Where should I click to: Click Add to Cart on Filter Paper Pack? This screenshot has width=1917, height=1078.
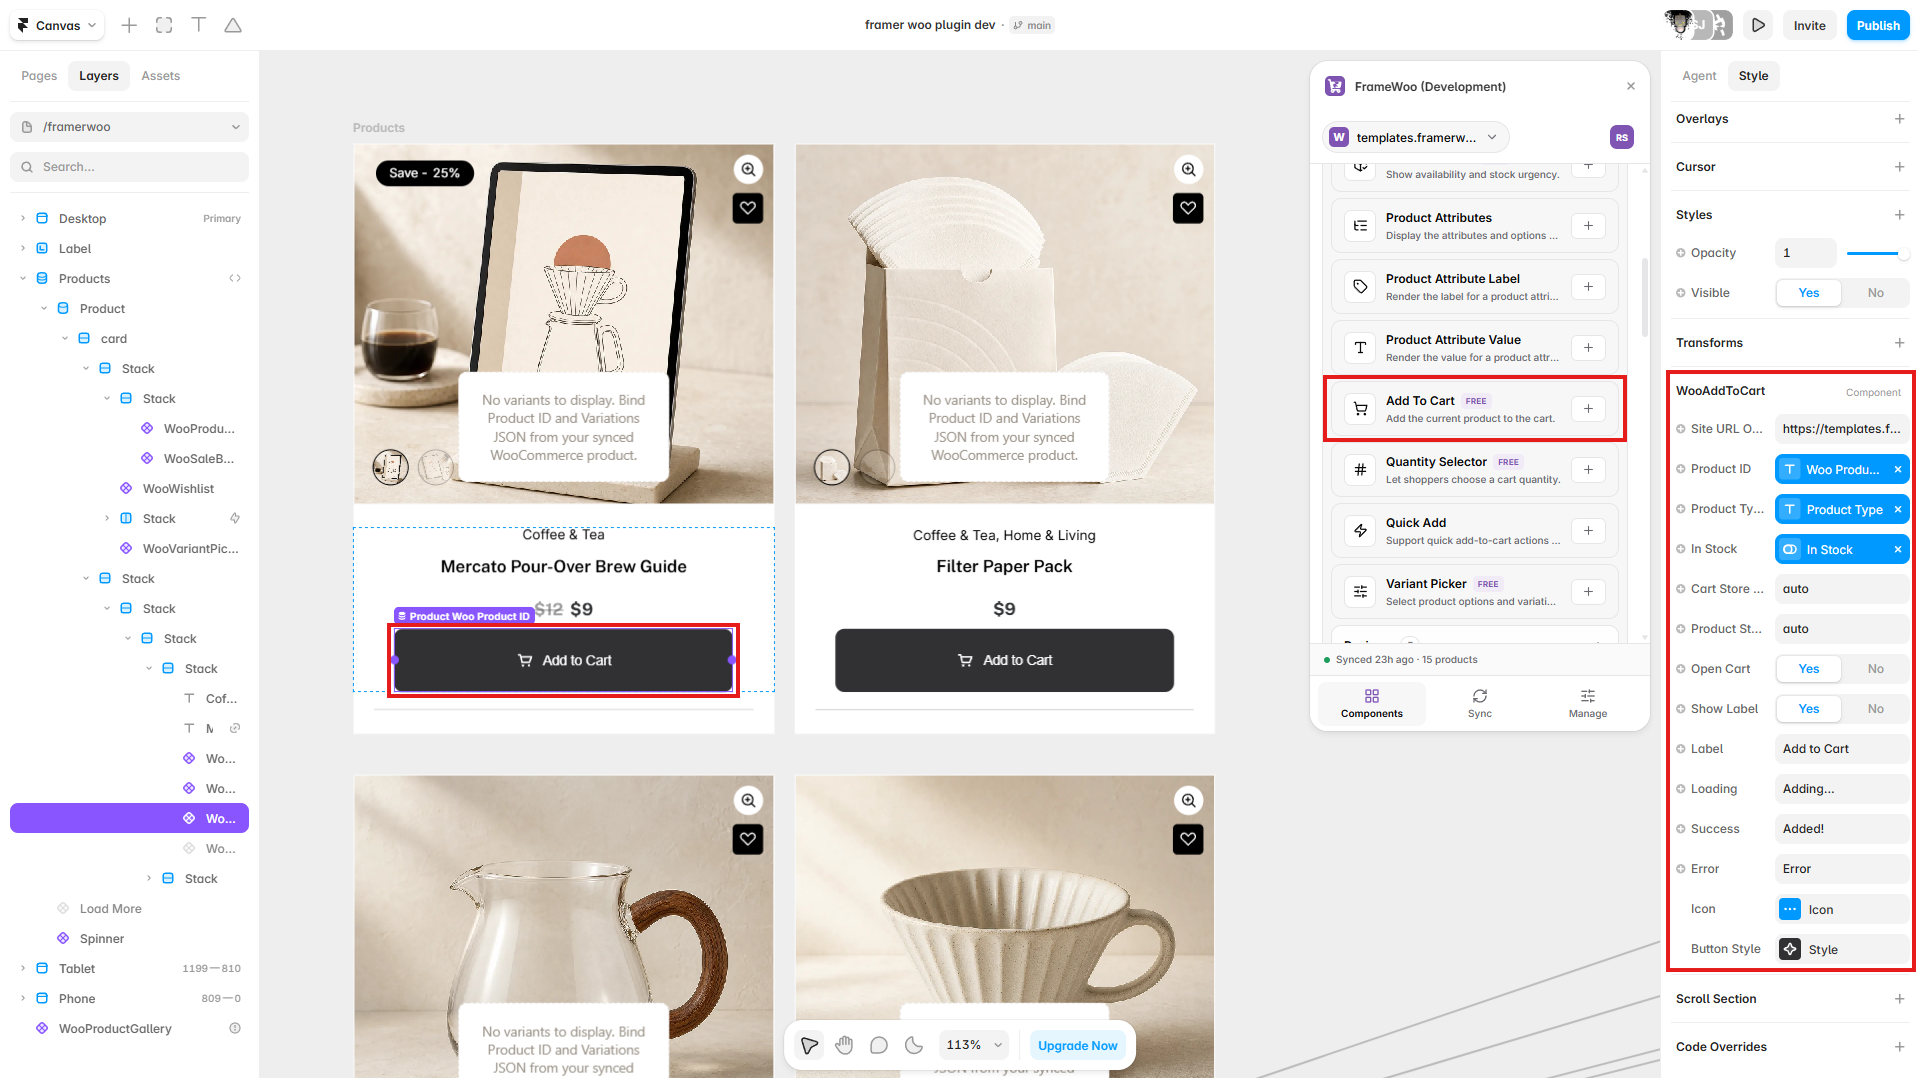(x=1004, y=660)
